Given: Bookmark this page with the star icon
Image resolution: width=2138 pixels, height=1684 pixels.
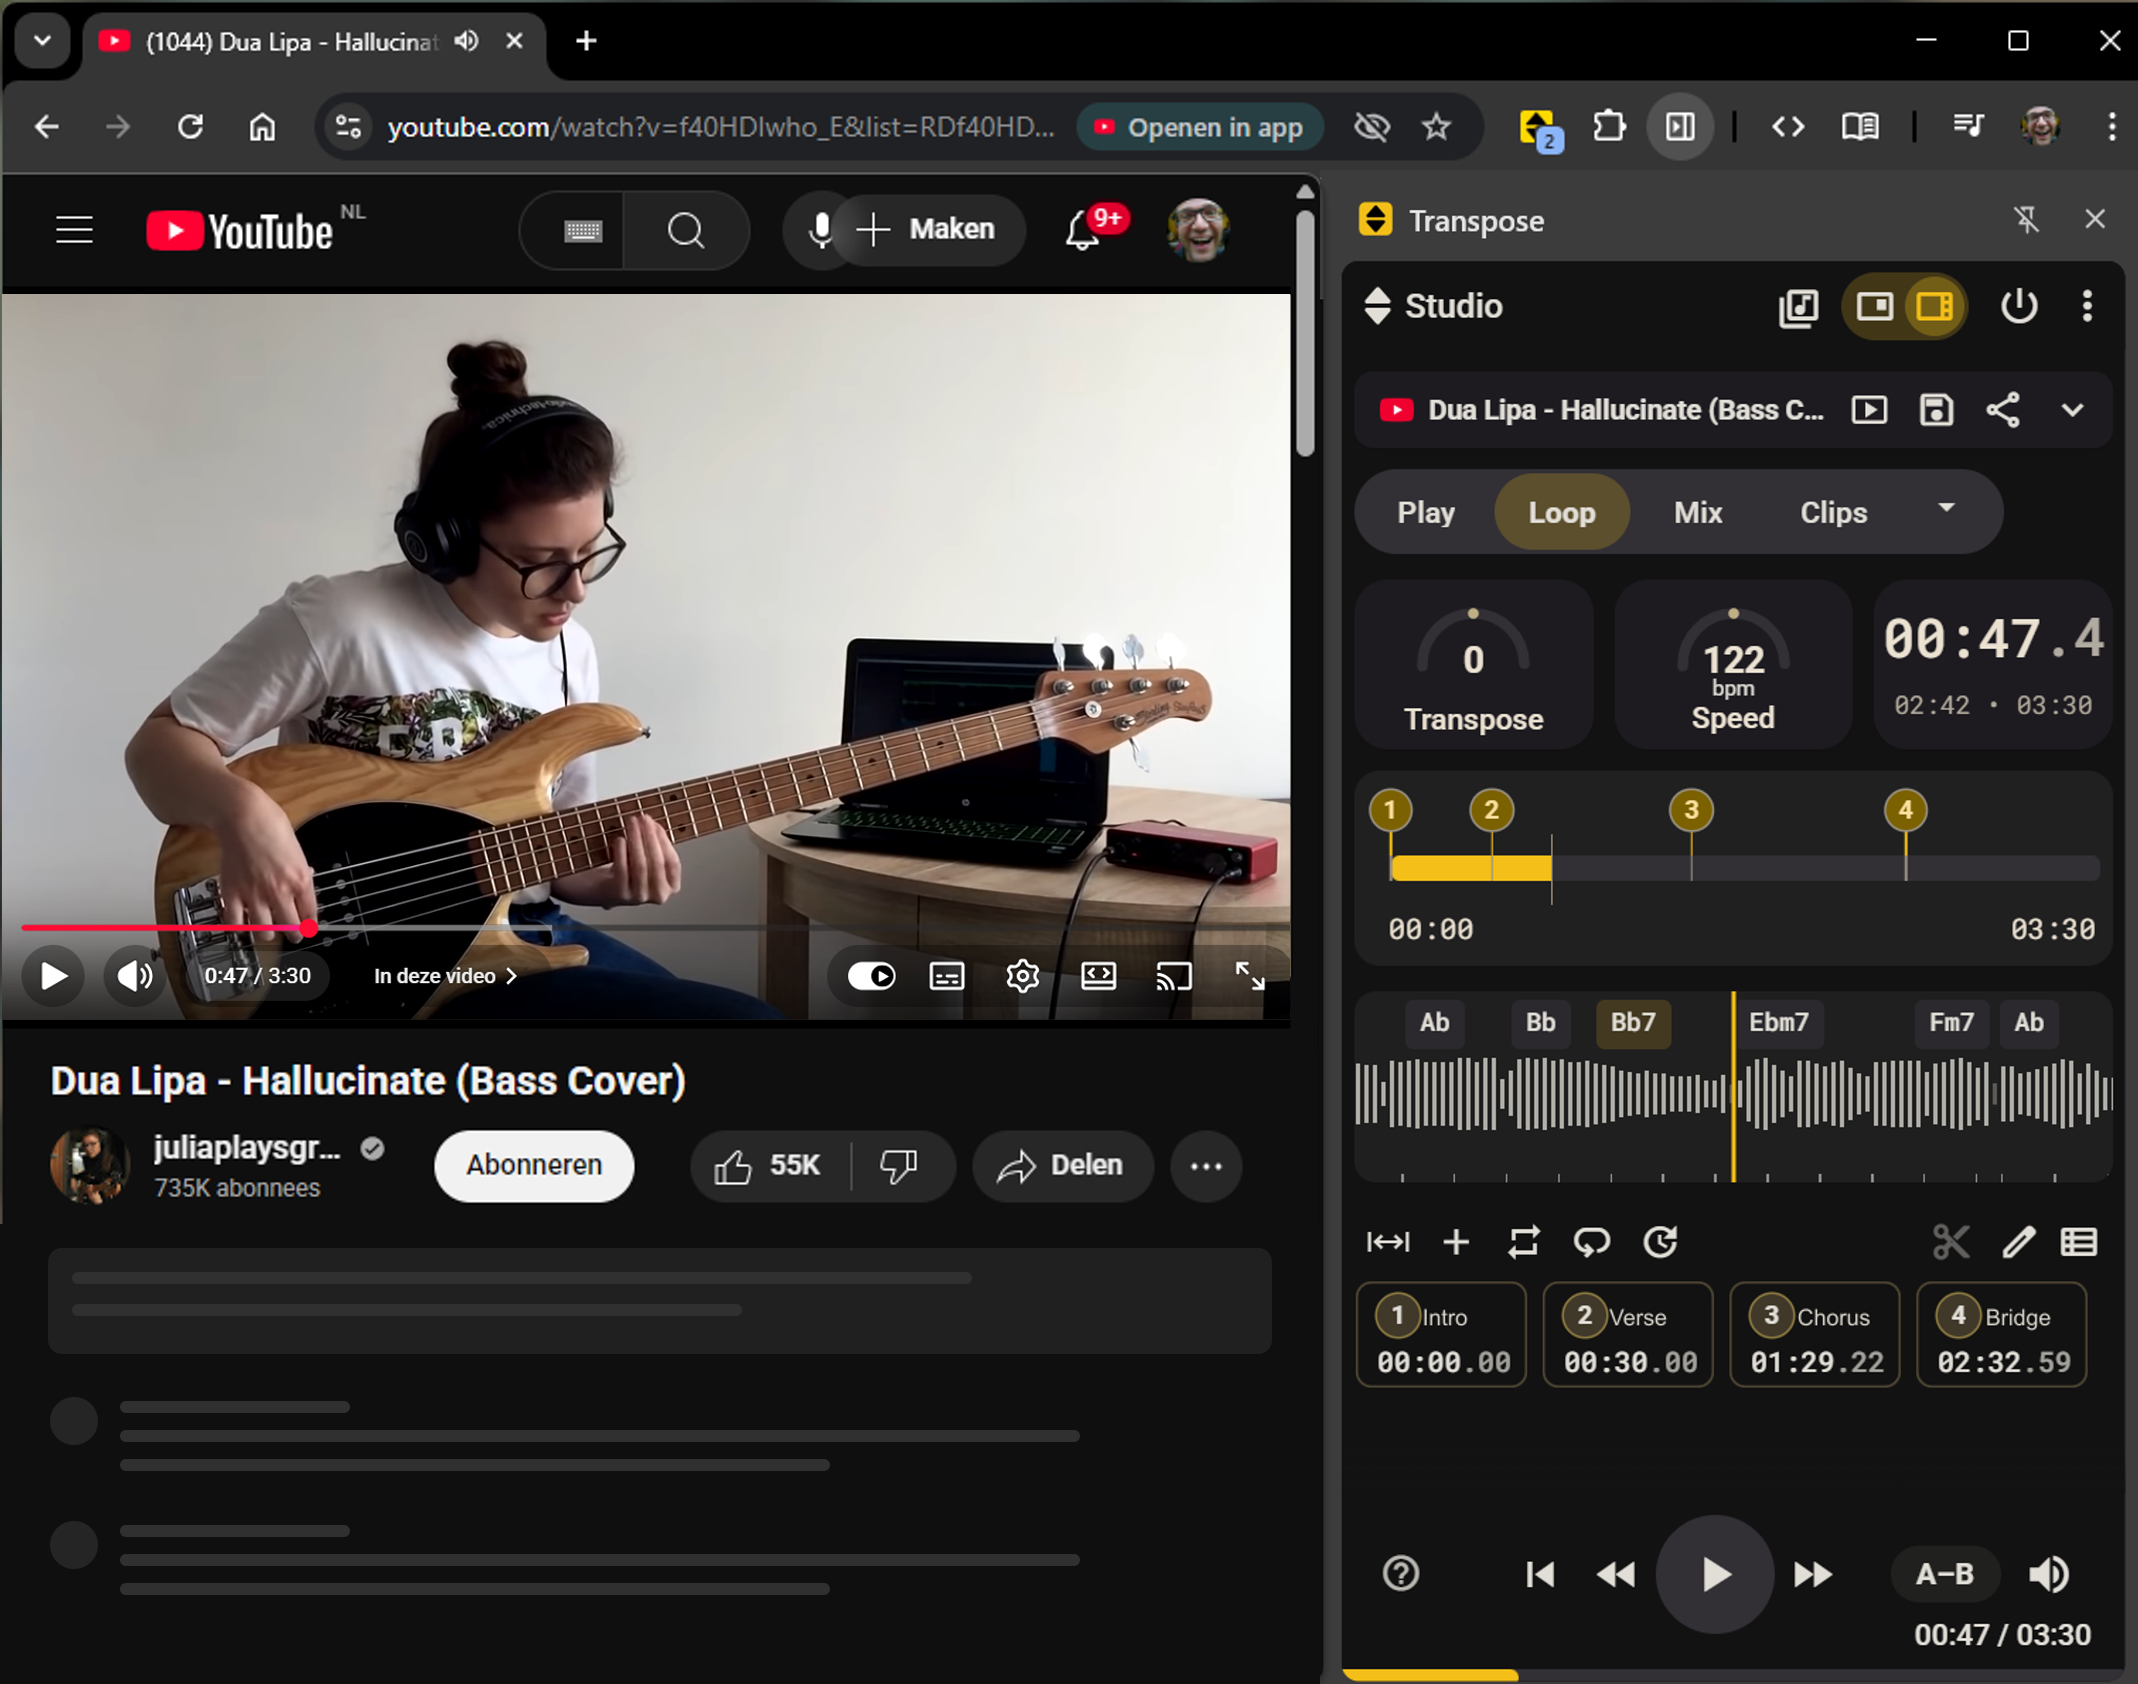Looking at the screenshot, I should click(1436, 127).
